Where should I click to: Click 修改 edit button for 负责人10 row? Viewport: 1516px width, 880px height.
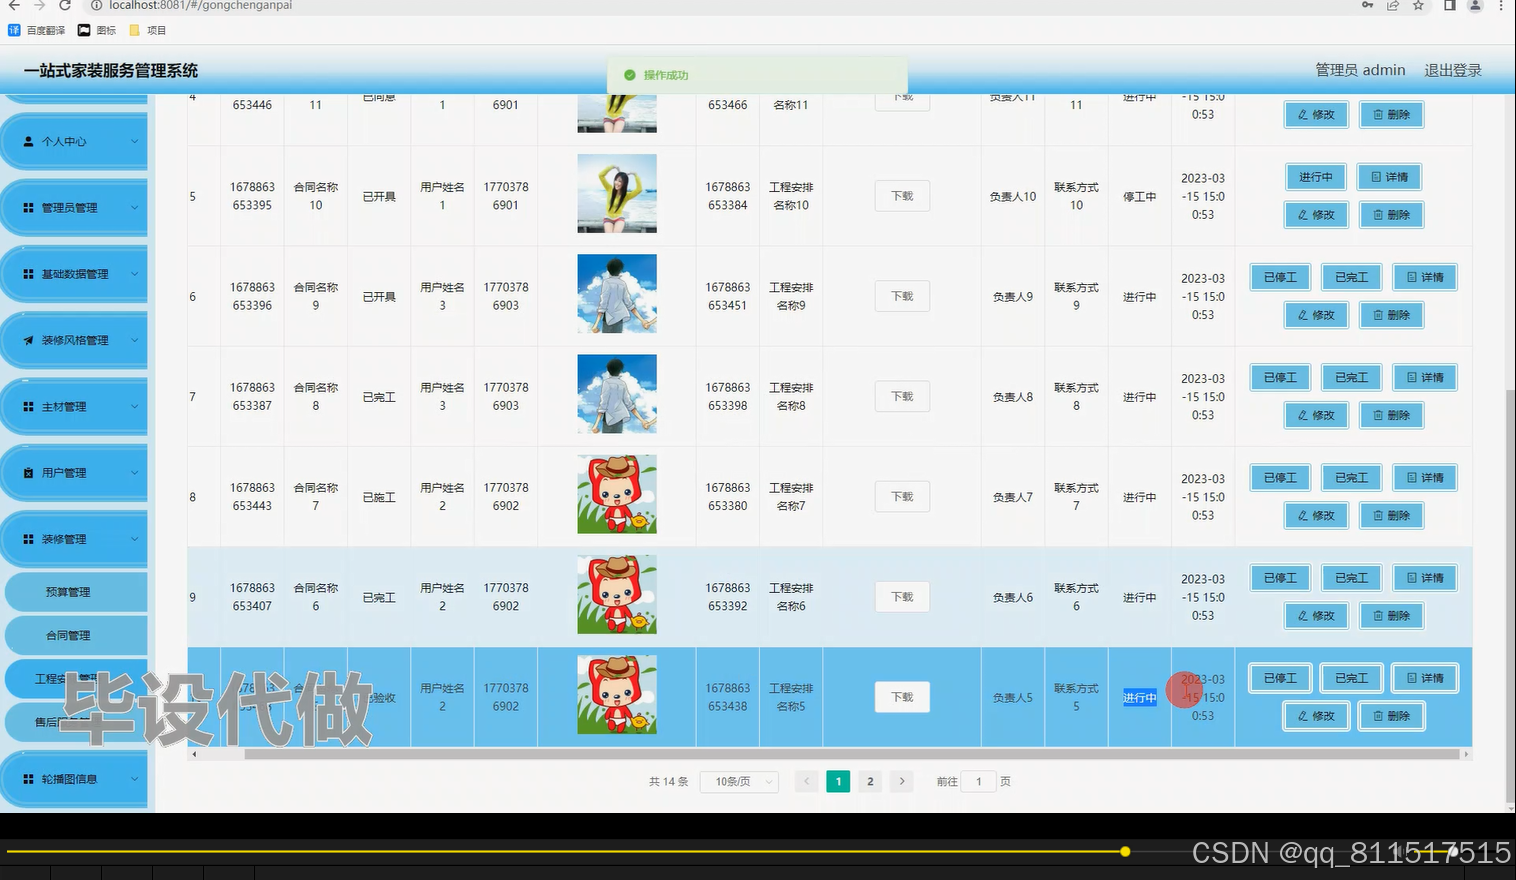click(1316, 215)
